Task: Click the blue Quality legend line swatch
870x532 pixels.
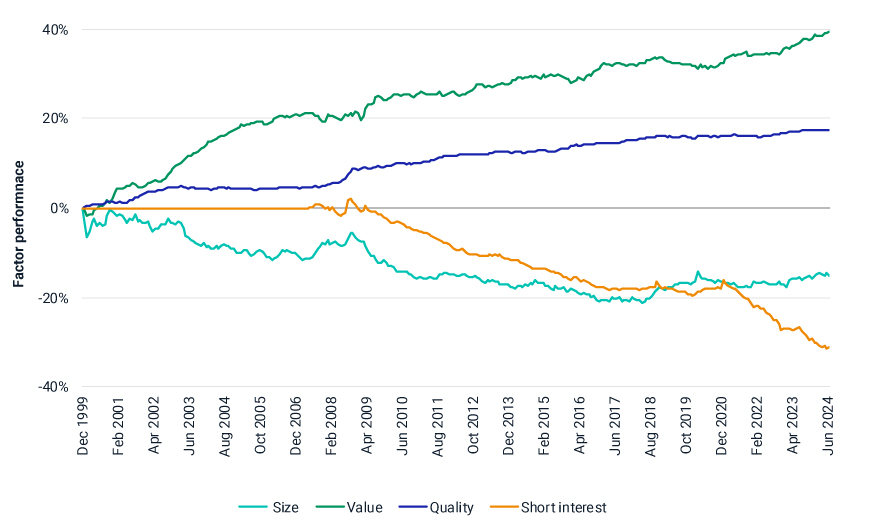Action: point(413,507)
